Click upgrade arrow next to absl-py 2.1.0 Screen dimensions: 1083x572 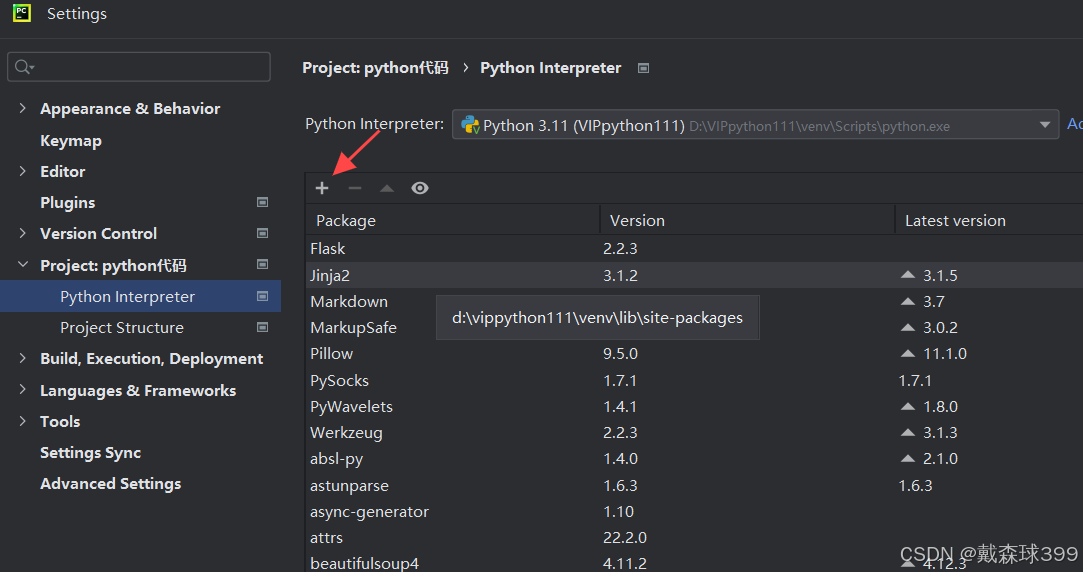908,459
